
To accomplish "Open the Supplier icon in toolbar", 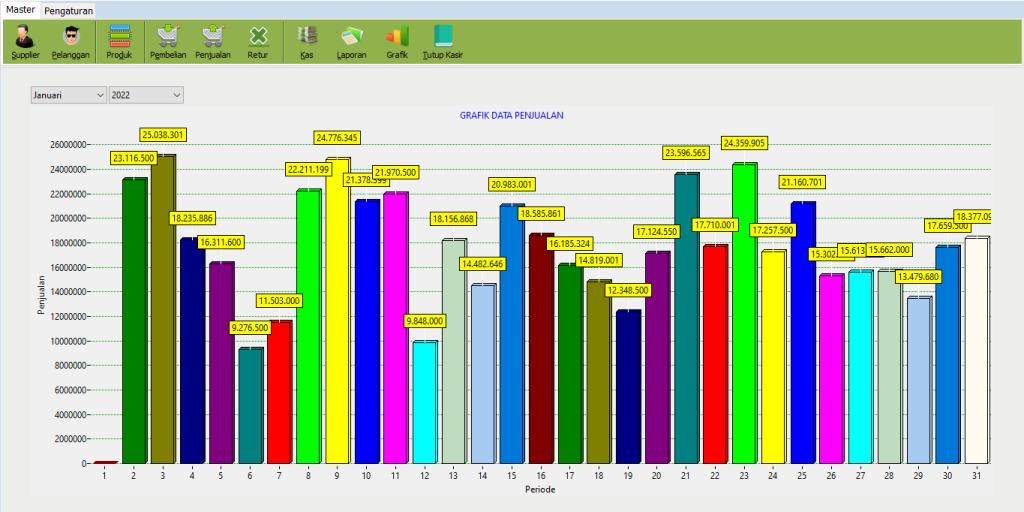I will pyautogui.click(x=25, y=42).
